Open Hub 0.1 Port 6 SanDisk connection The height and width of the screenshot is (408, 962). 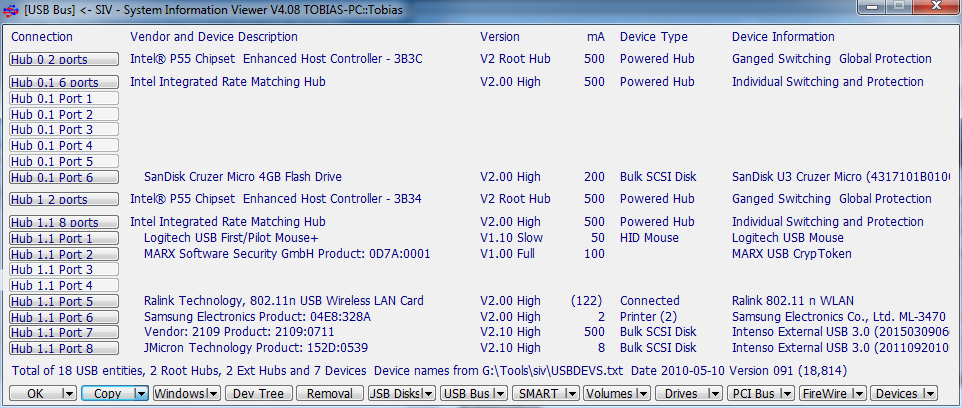[x=64, y=177]
